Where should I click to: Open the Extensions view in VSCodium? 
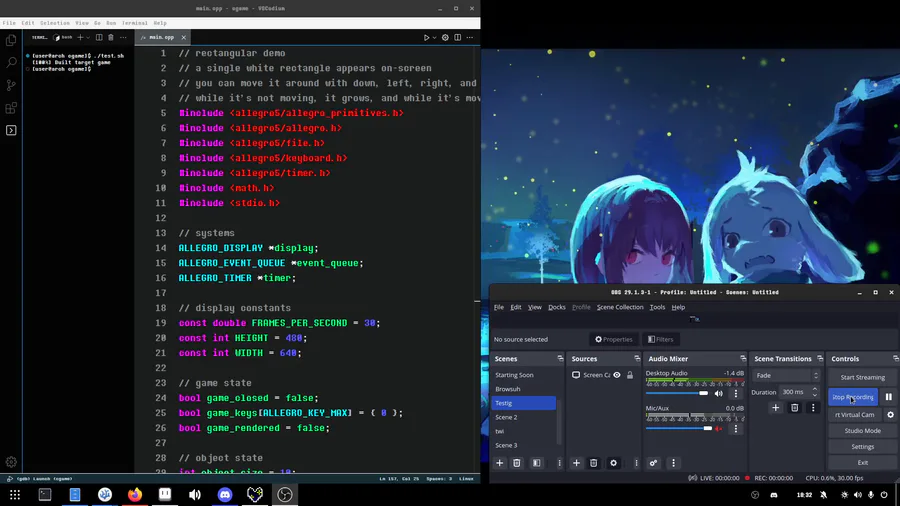(x=11, y=108)
